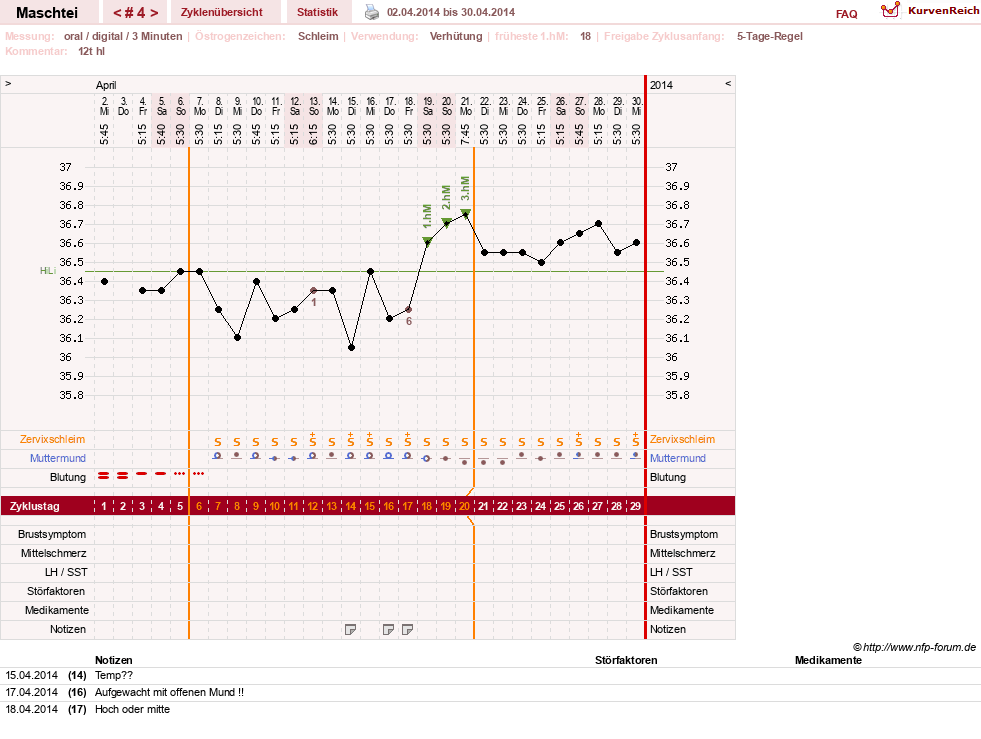Select the Maschtei tab
This screenshot has height=739, width=981.
(x=47, y=12)
